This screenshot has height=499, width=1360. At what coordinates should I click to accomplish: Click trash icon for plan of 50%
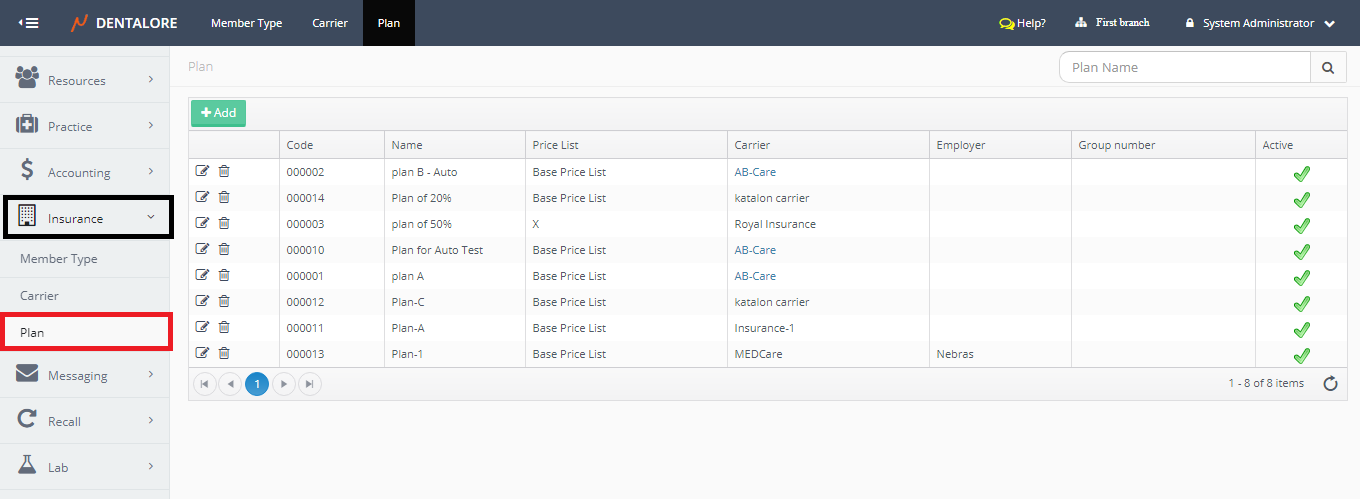click(224, 223)
